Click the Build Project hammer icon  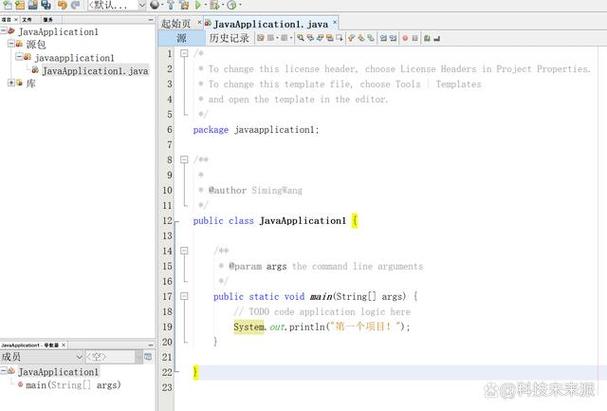[x=170, y=5]
